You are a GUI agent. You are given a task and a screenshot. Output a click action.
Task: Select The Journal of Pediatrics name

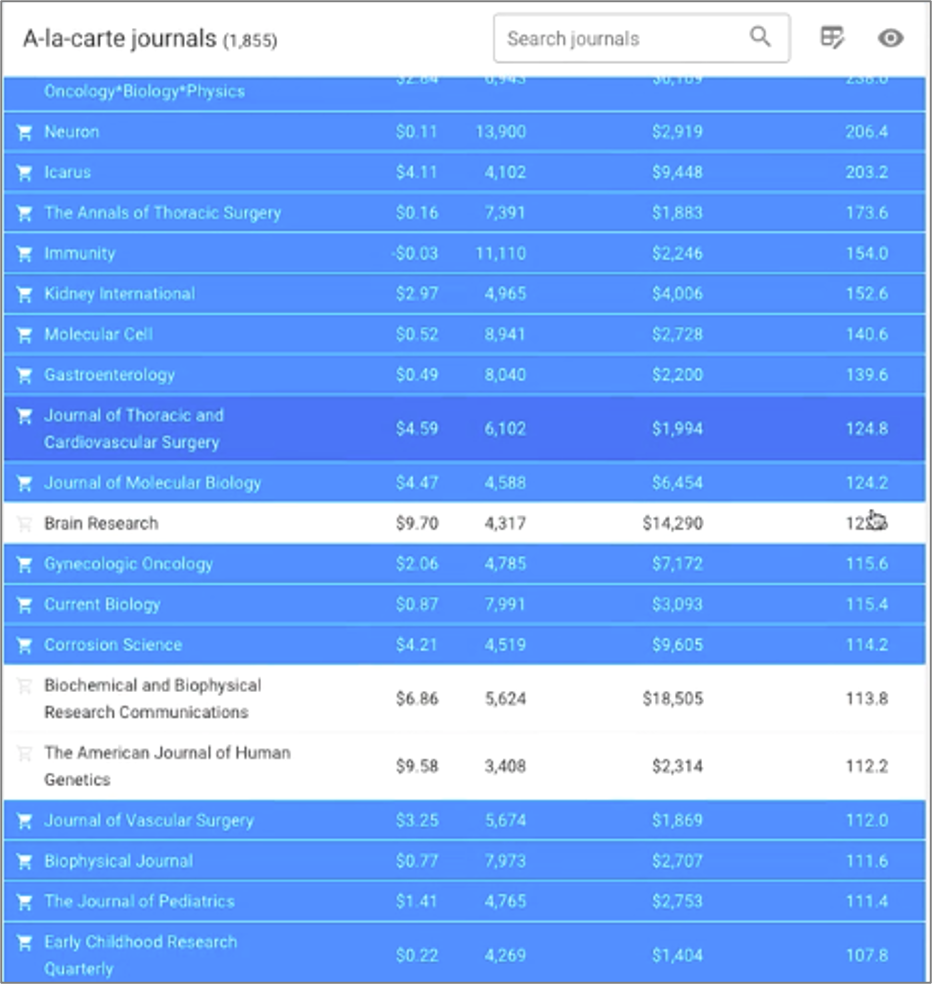(139, 901)
